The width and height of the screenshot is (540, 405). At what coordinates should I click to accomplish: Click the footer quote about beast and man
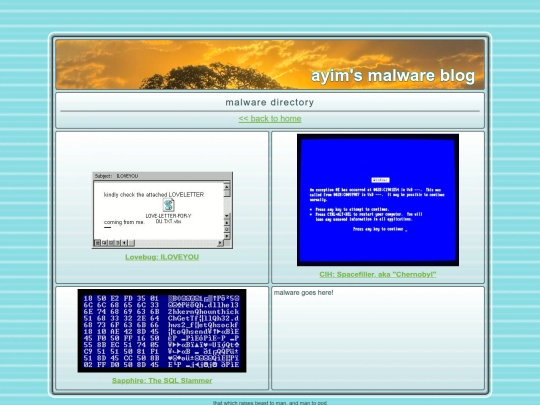pyautogui.click(x=270, y=403)
